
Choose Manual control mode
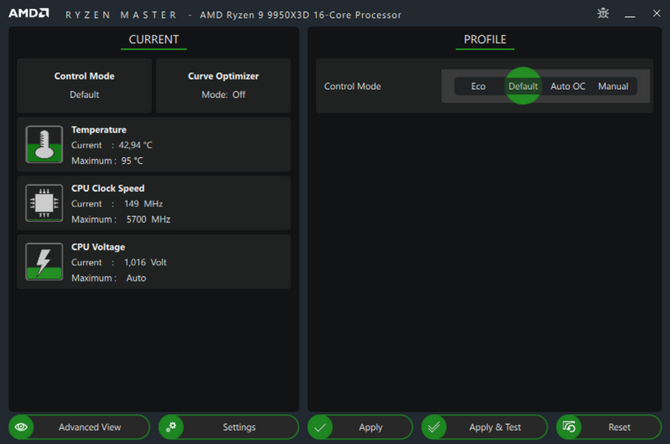click(613, 86)
